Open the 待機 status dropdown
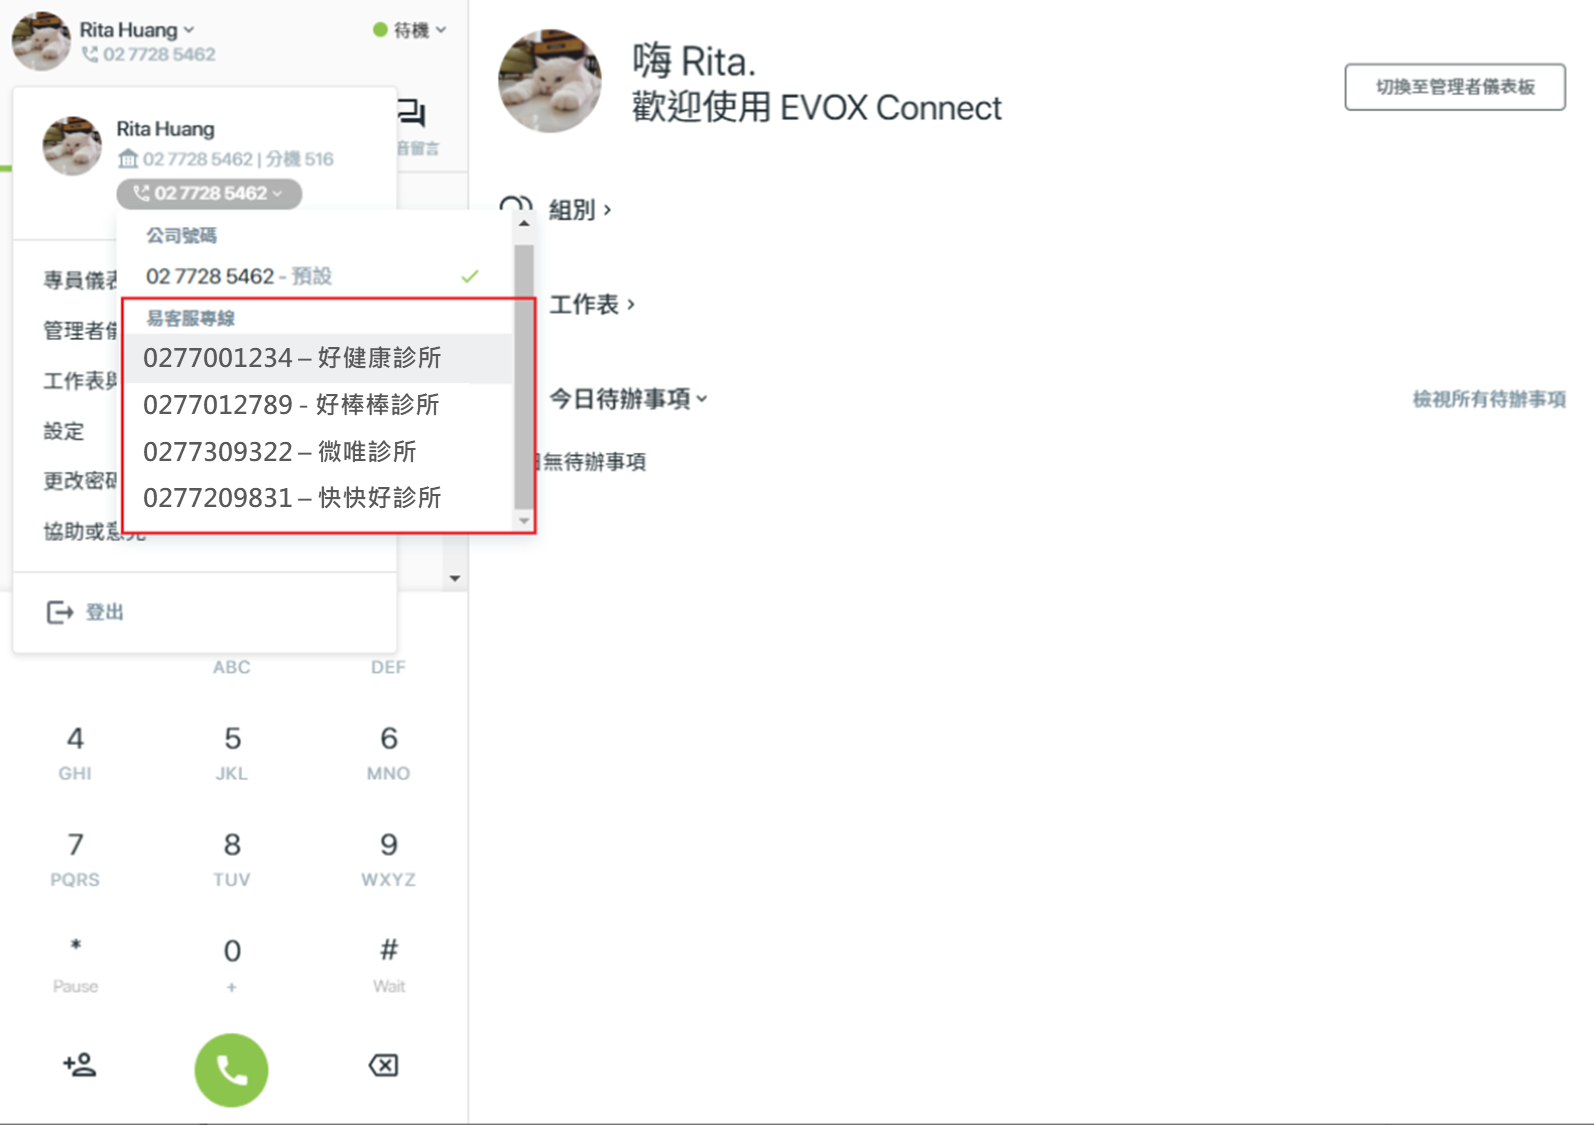 click(x=410, y=30)
